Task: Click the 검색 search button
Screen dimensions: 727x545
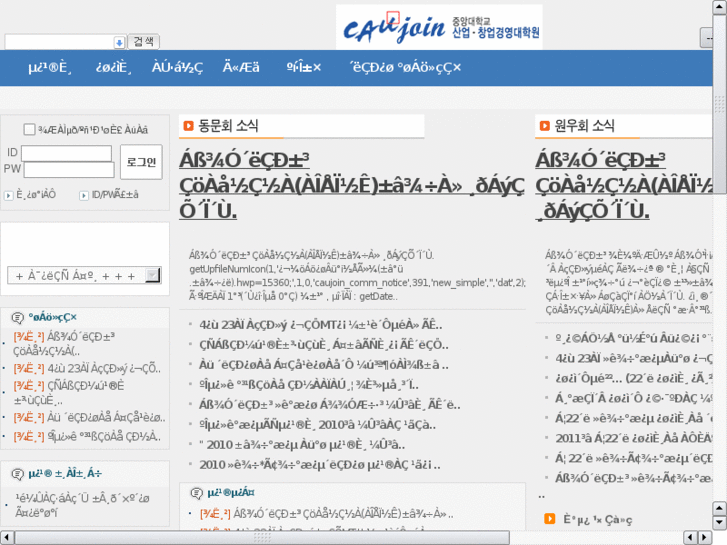Action: pos(144,42)
